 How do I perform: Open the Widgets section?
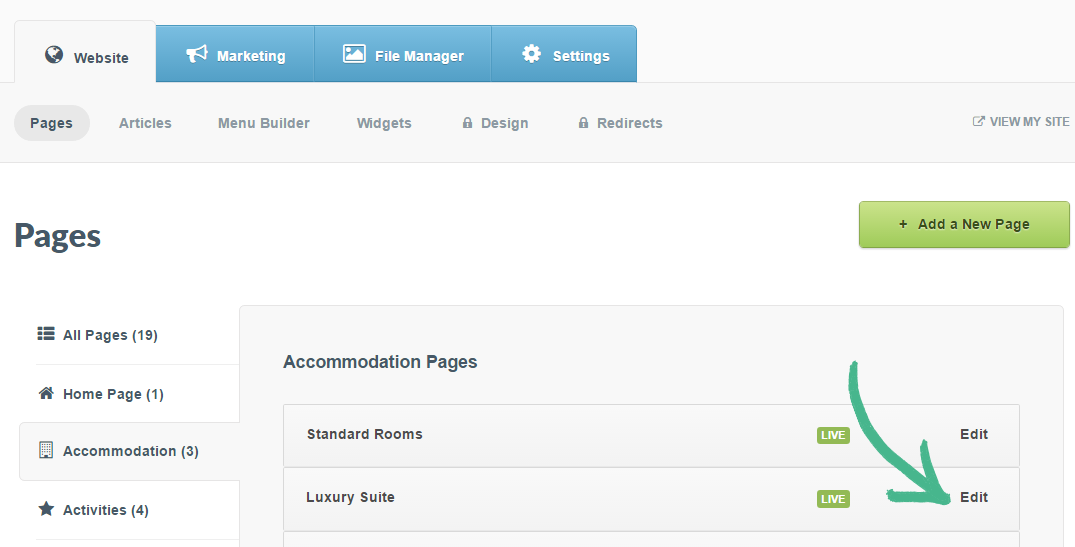384,123
